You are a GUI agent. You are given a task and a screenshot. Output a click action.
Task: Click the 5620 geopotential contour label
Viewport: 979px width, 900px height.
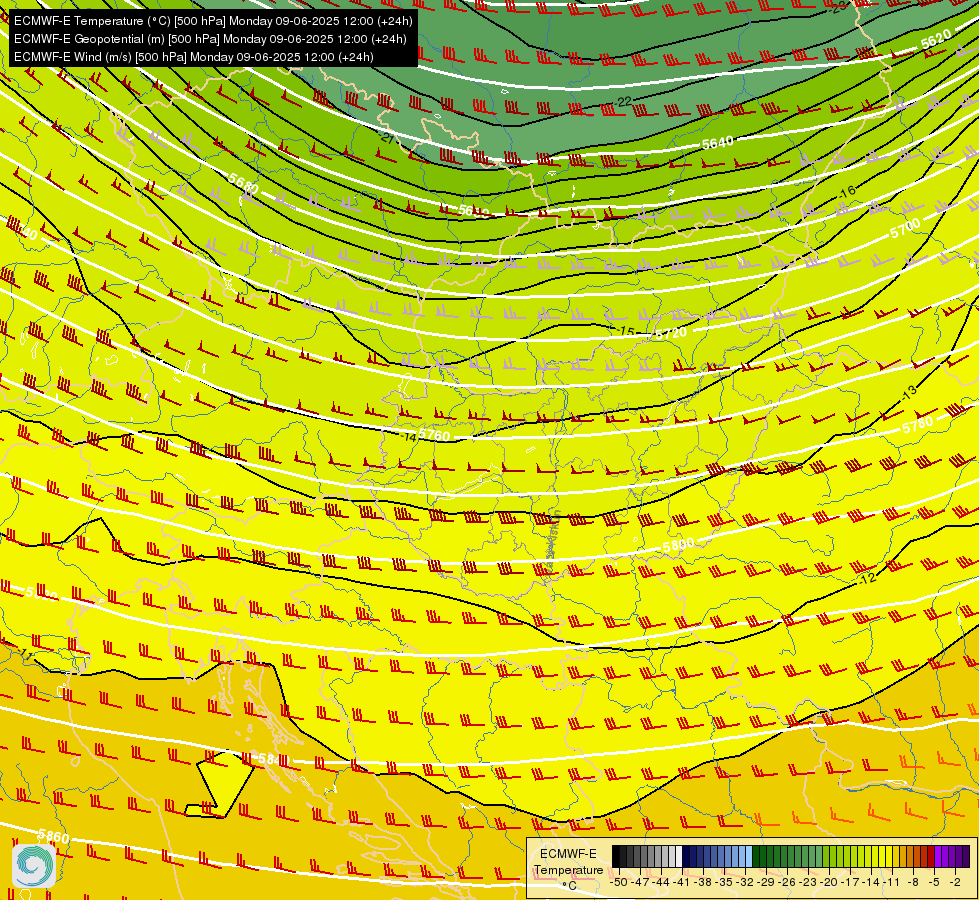pos(936,40)
